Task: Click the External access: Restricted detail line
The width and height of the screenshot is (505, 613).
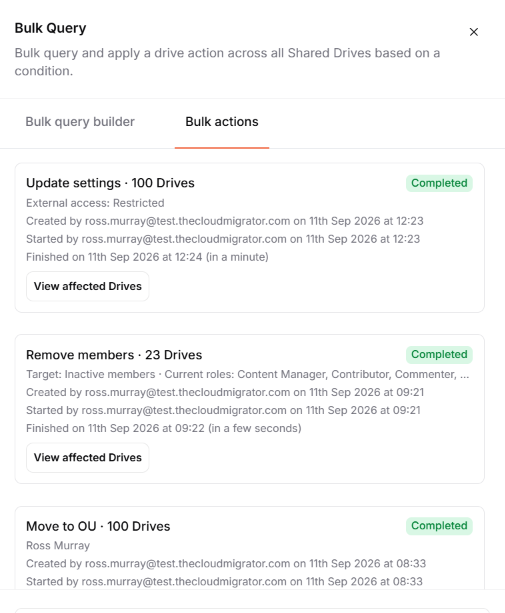Action: [x=95, y=203]
